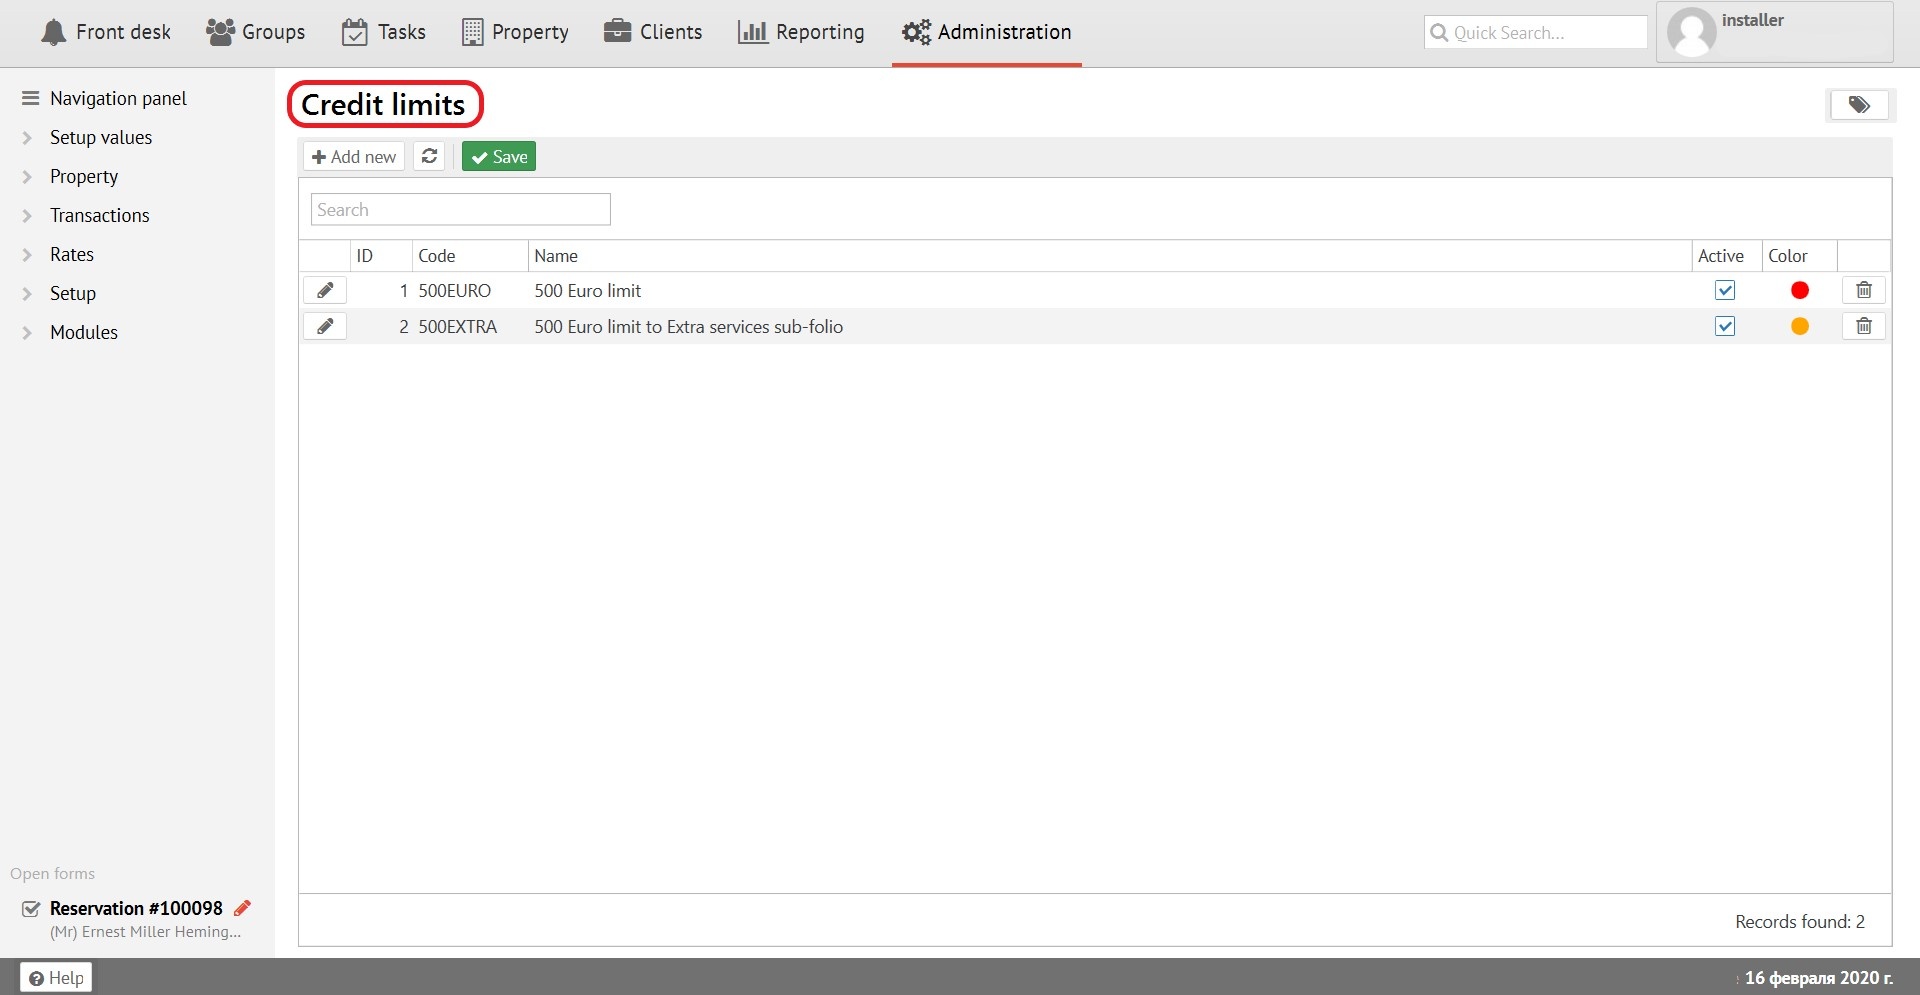Click the checklist icon beside Reservation #100098
Screen dimensions: 1920x995
click(x=31, y=909)
